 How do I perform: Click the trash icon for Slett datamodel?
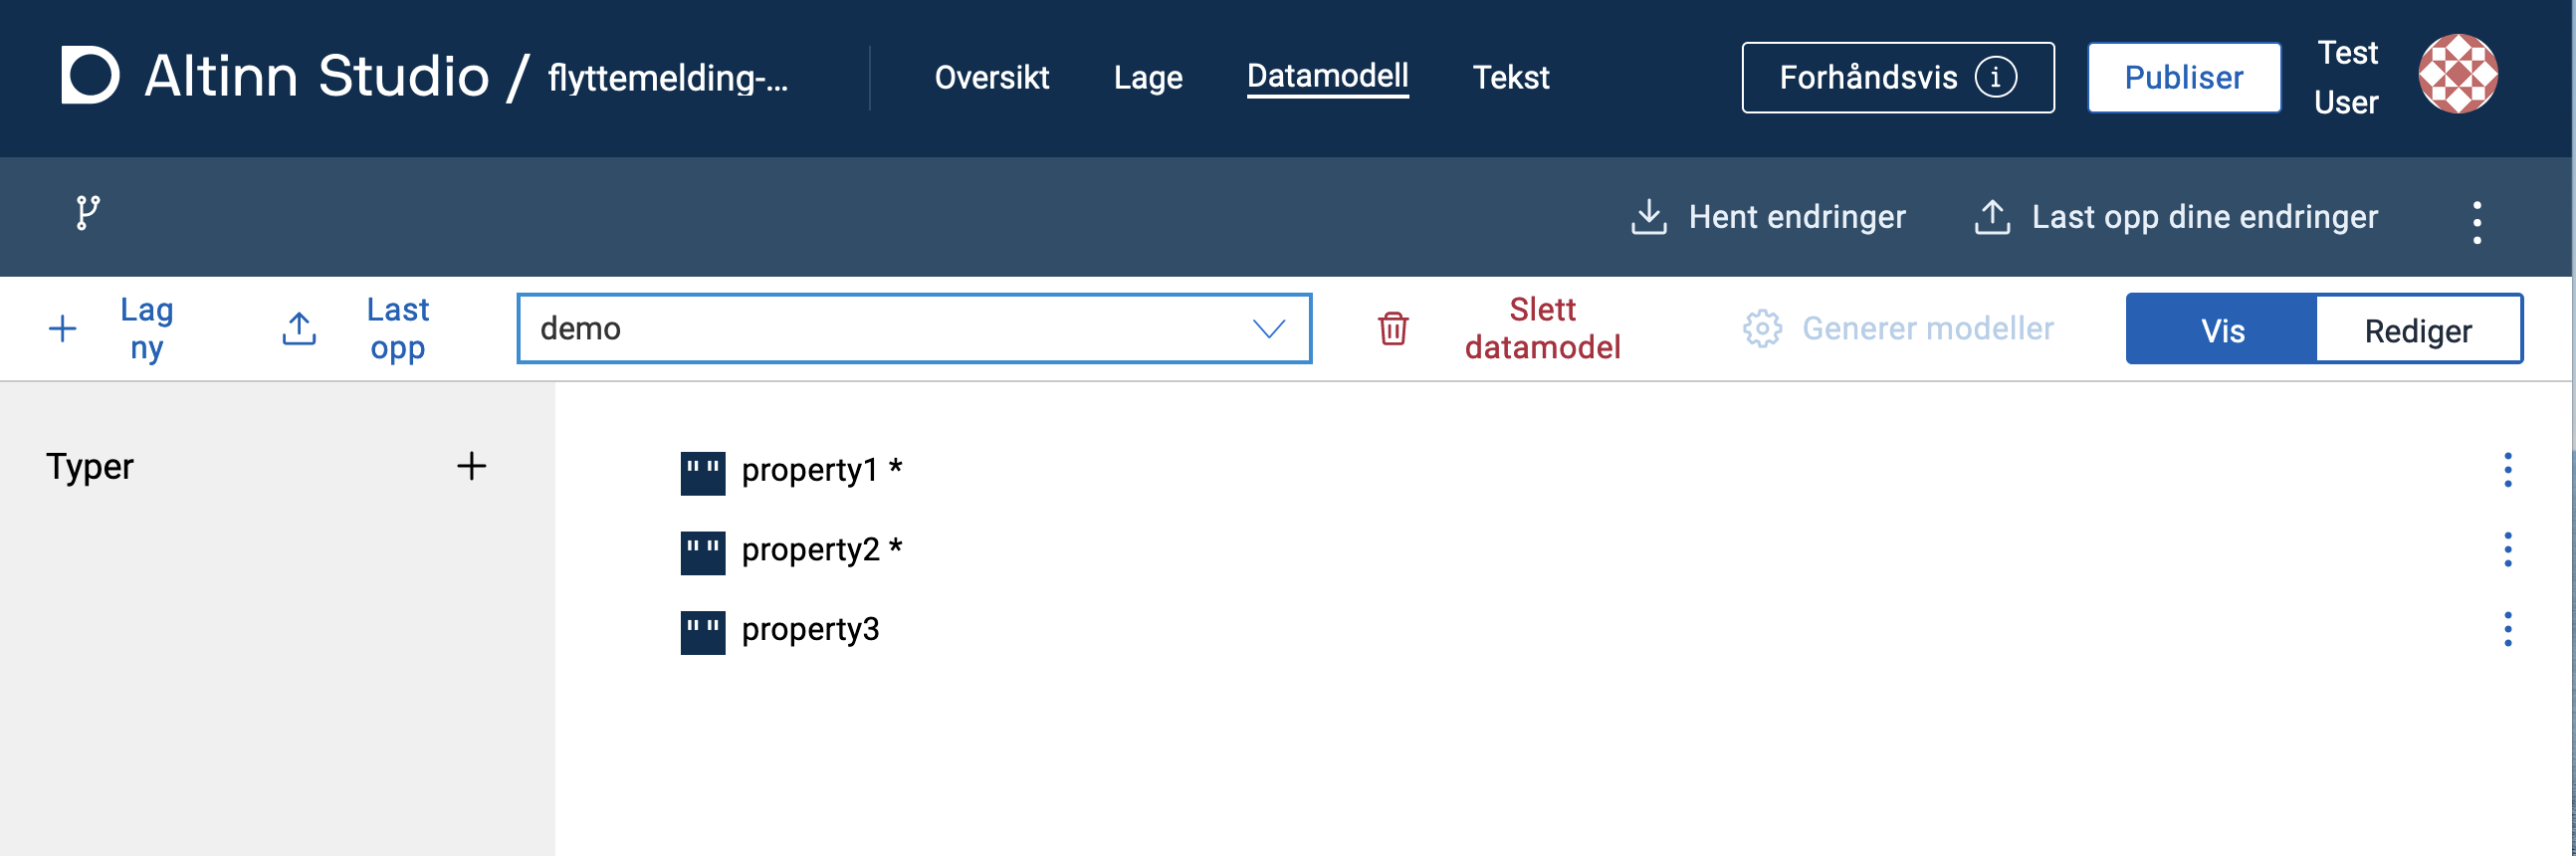point(1392,329)
